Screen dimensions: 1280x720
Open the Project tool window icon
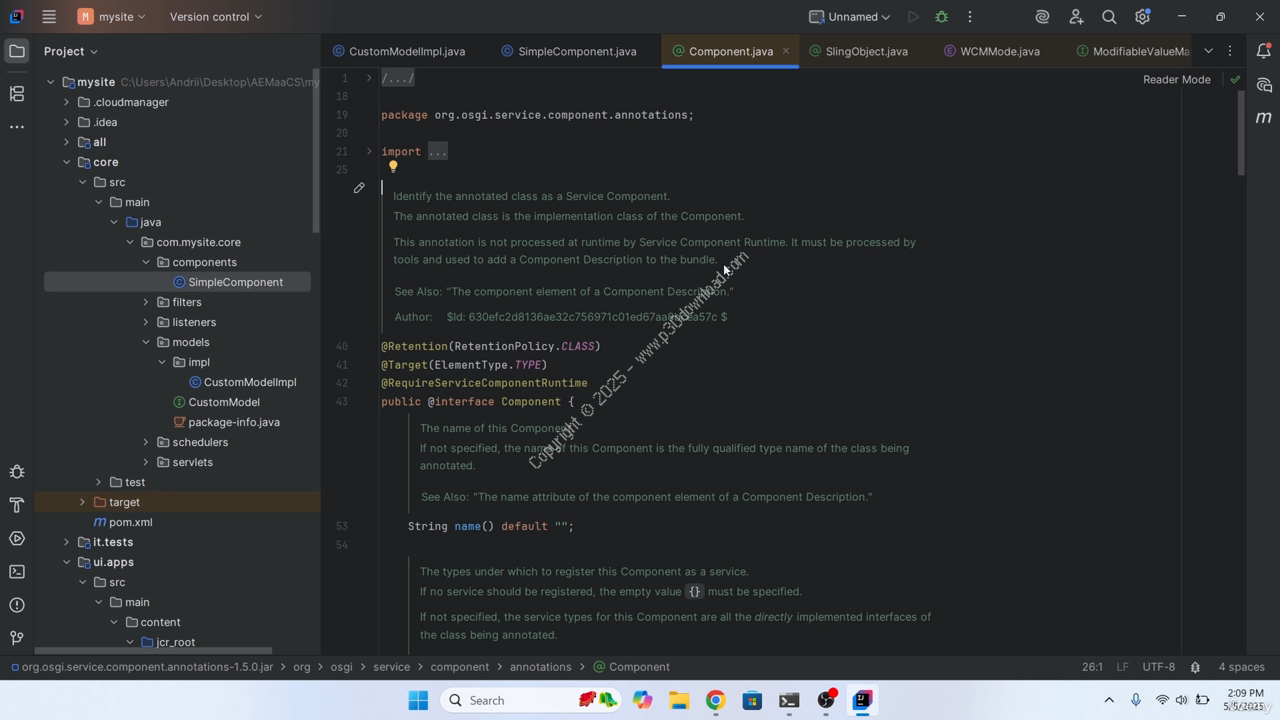17,51
